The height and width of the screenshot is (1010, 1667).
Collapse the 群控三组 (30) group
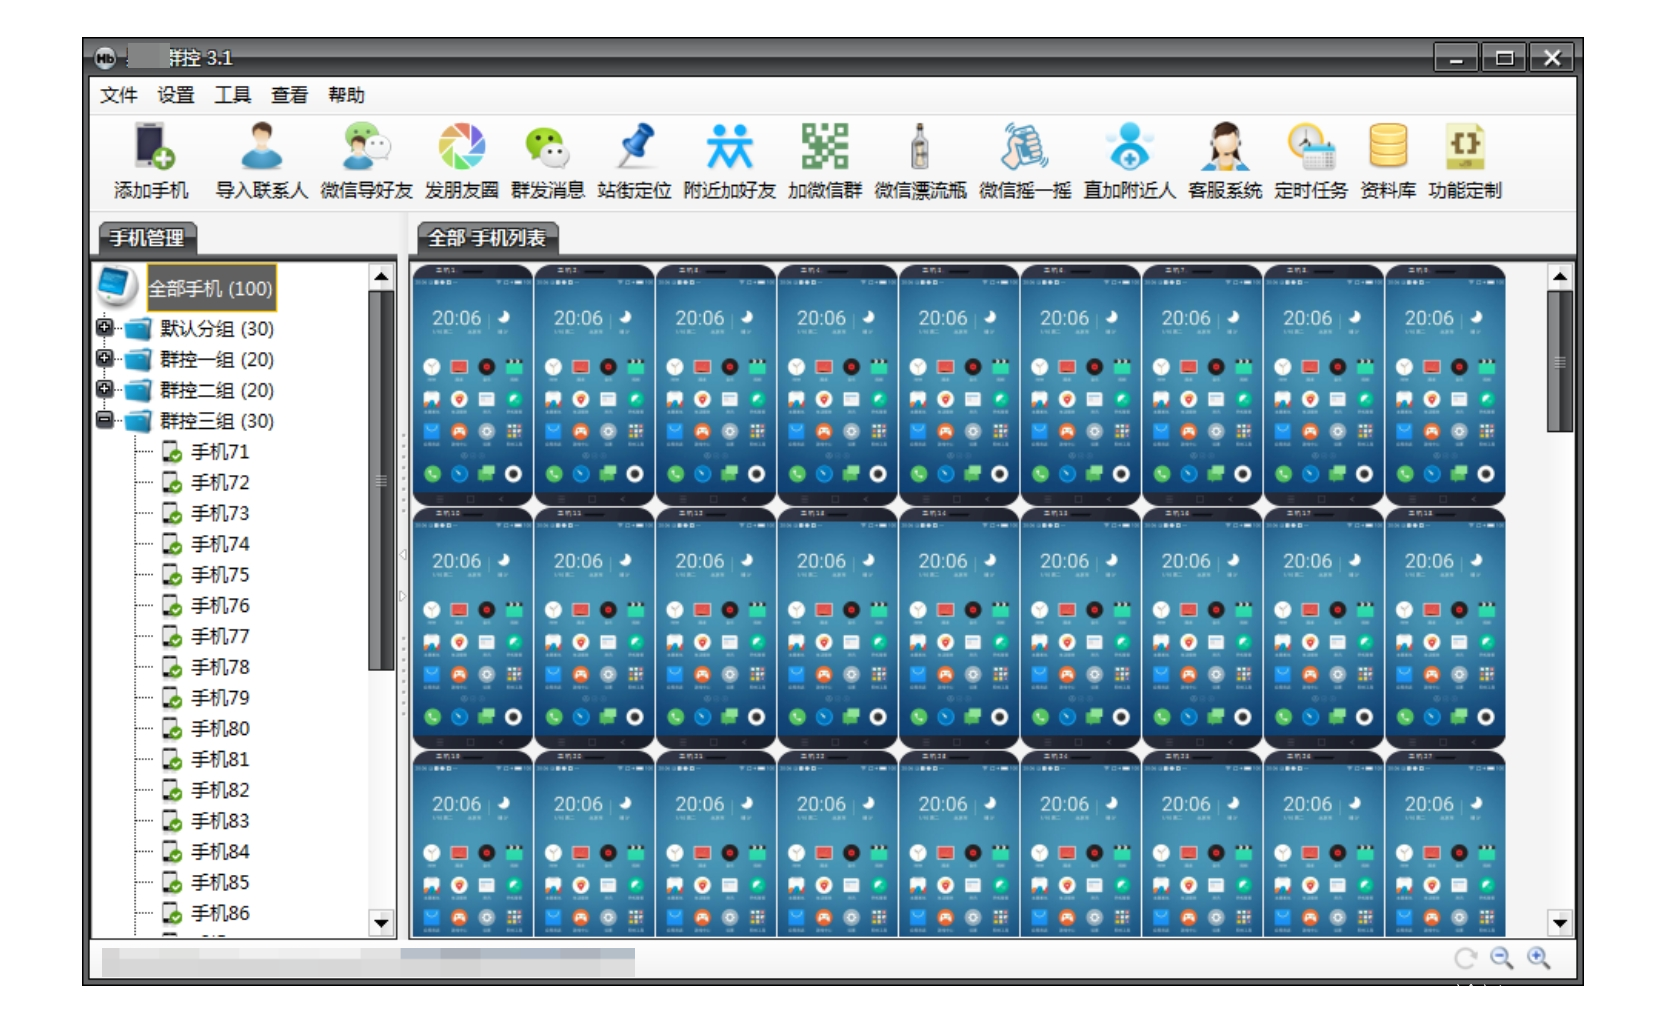coord(105,419)
